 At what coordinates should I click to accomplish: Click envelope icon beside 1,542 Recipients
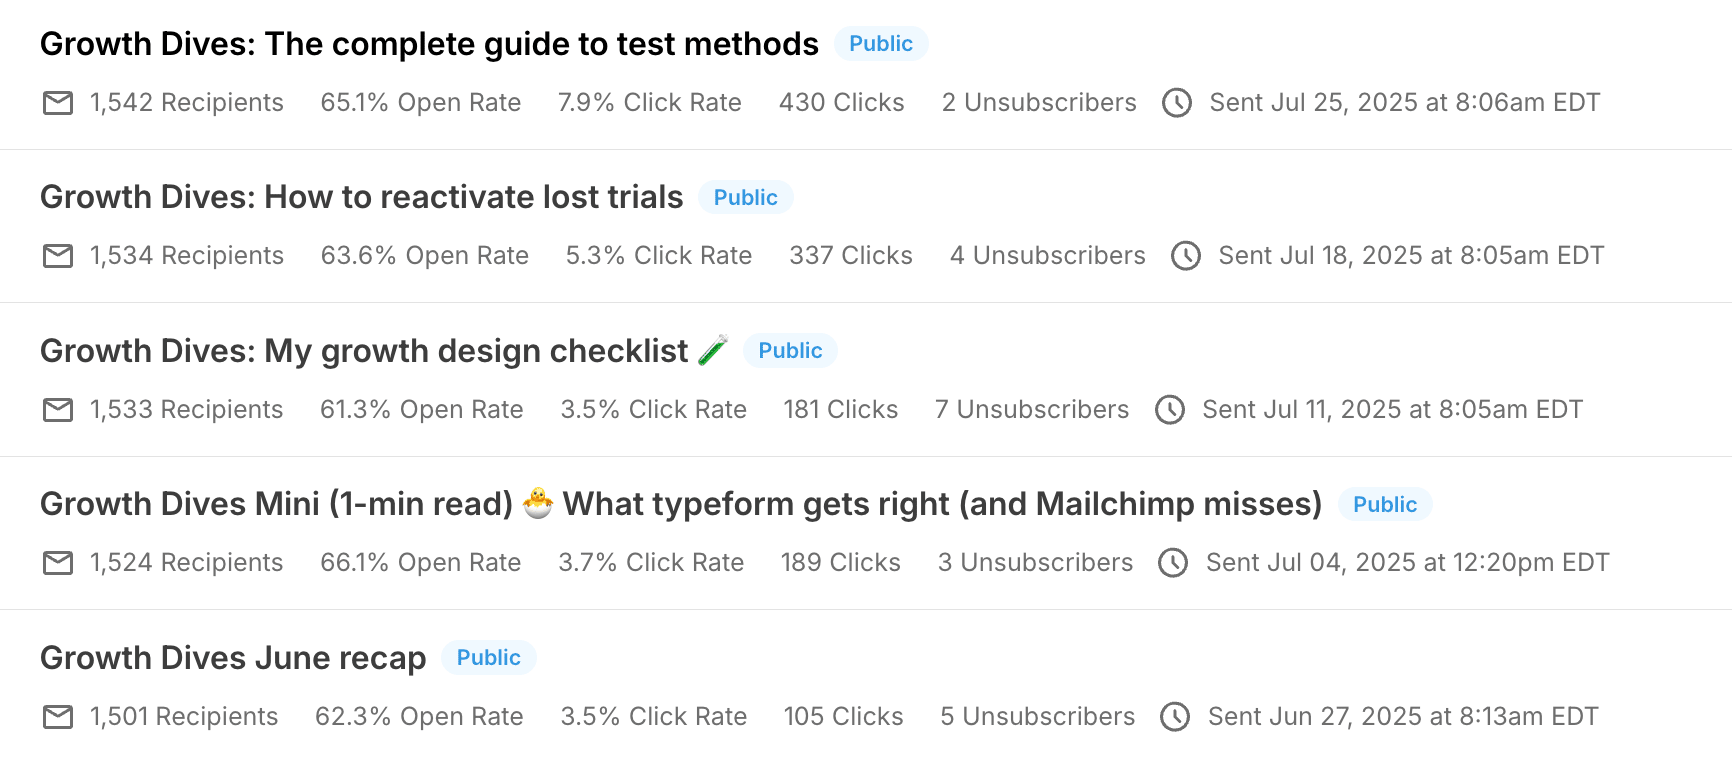(x=58, y=103)
